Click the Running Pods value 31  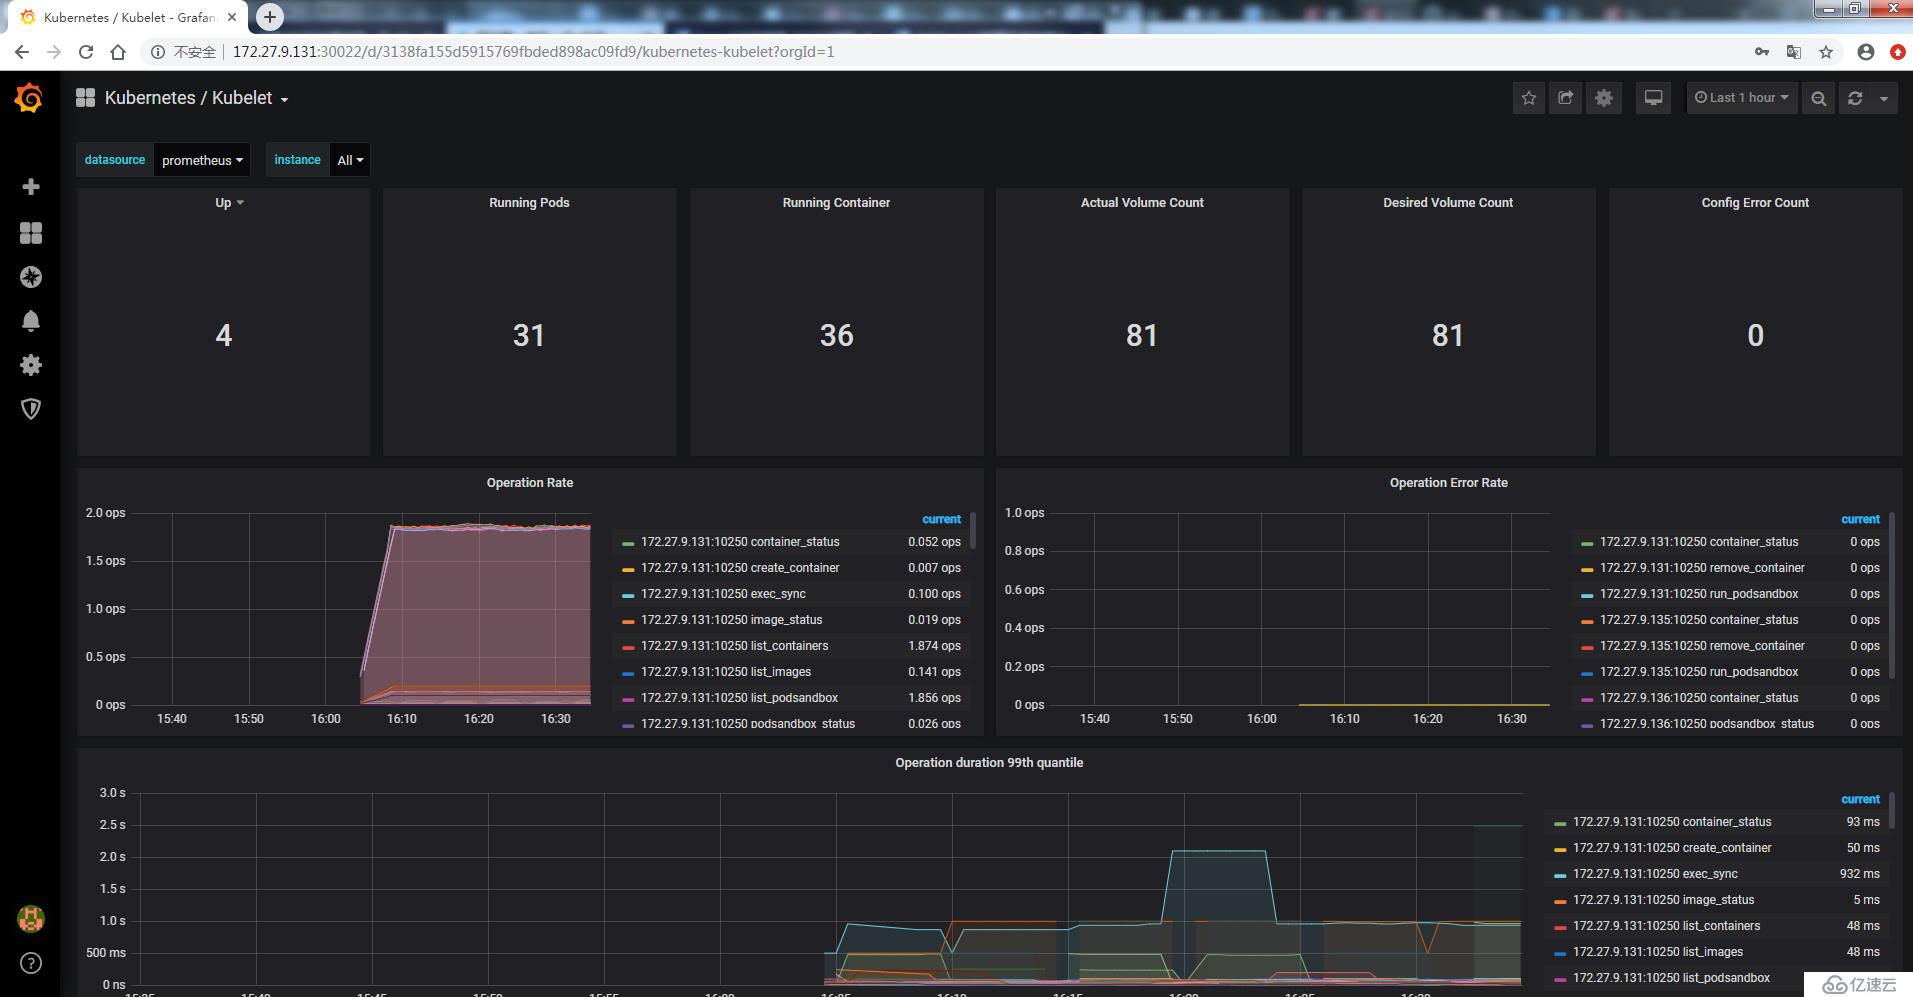coord(529,335)
